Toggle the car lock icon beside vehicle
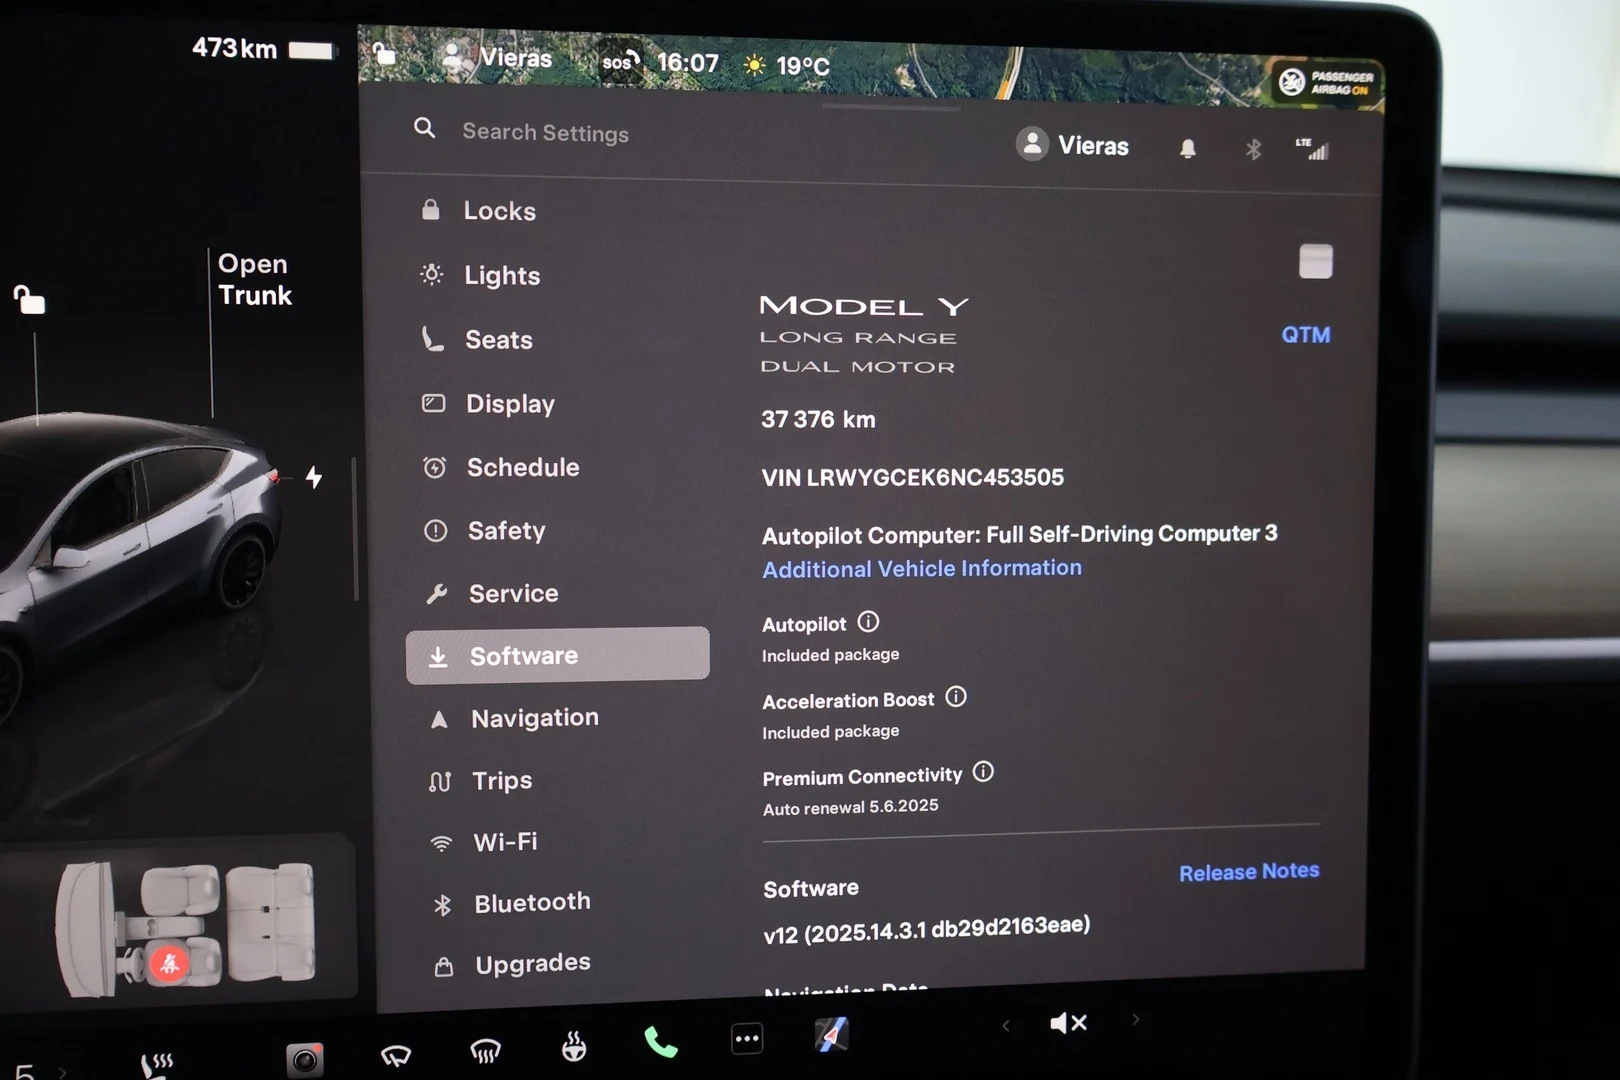Screen dimensions: 1620x1080 (x=29, y=299)
